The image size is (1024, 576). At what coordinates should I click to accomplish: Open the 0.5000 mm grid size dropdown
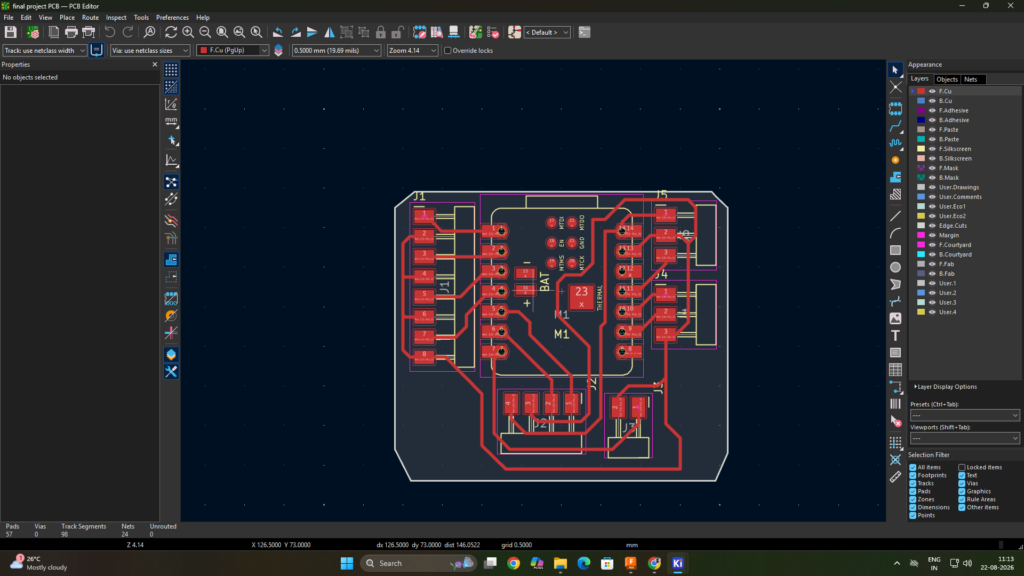pos(336,50)
